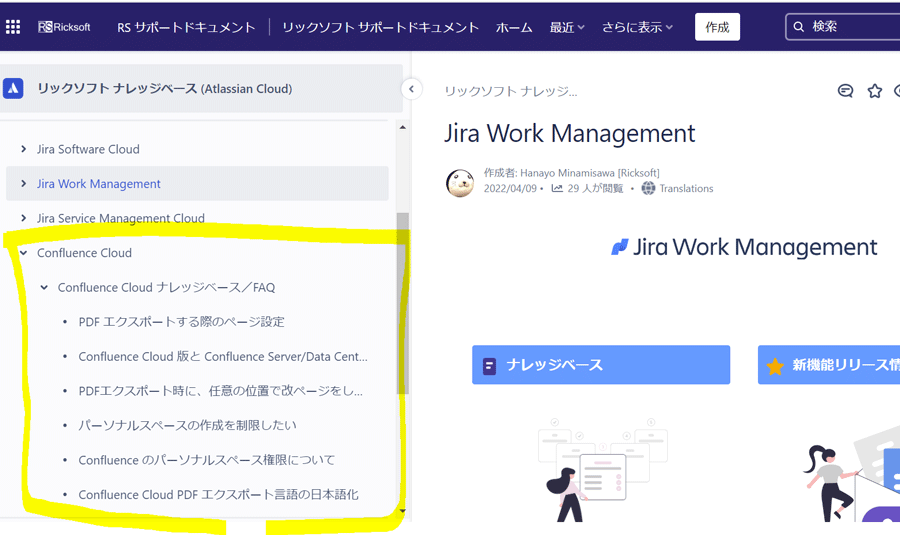Open the page comments icon
Viewport: 900px width, 535px height.
(x=845, y=91)
